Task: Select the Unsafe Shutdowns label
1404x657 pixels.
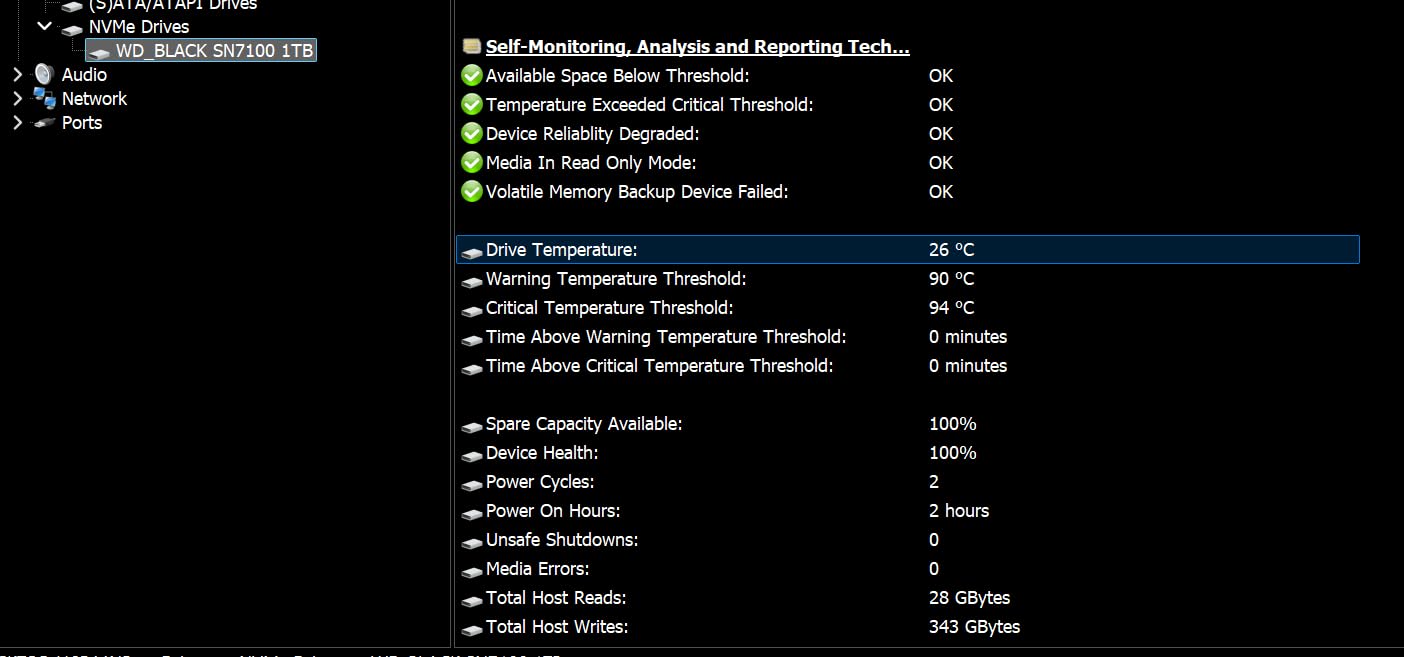Action: click(x=562, y=540)
